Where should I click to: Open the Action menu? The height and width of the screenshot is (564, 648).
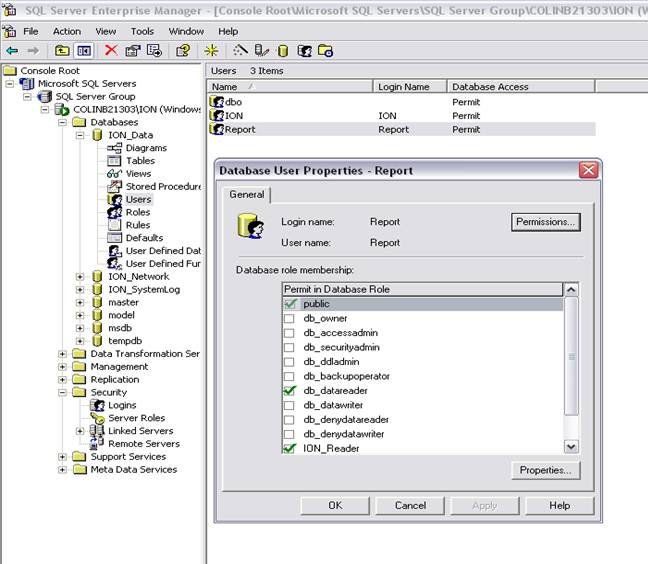67,31
